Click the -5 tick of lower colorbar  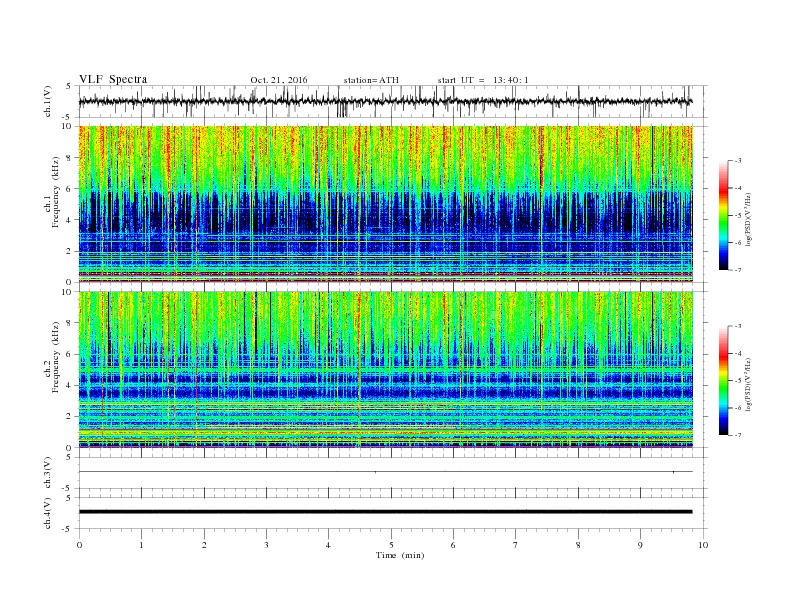pyautogui.click(x=737, y=380)
